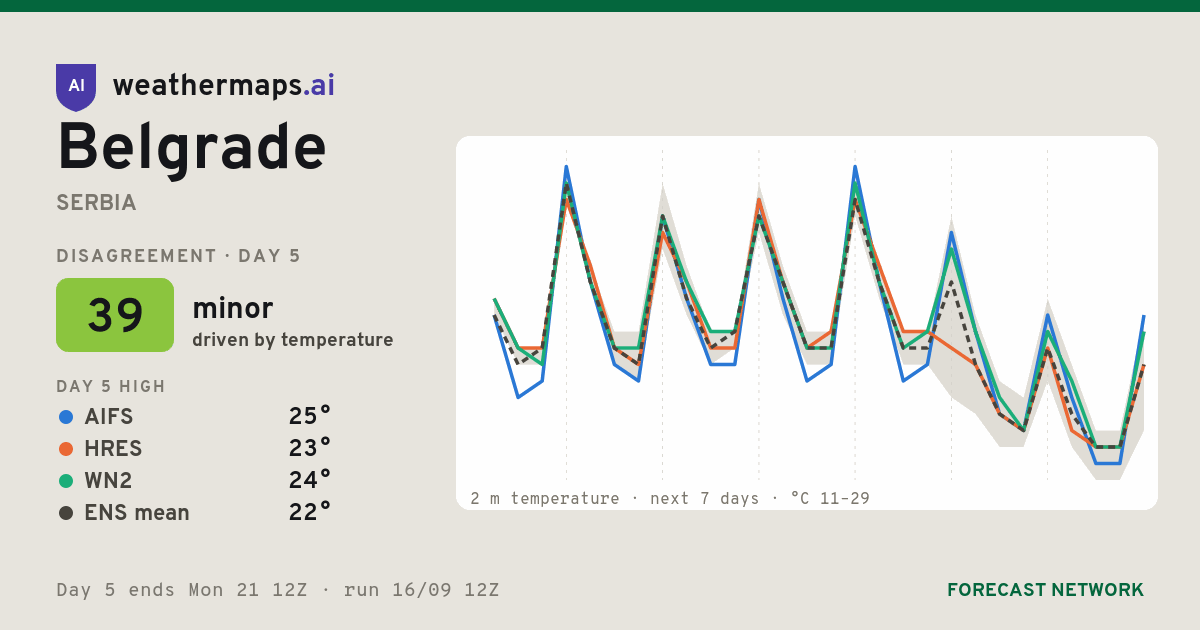
Task: Click the 2 m temperature chart caption
Action: point(670,498)
